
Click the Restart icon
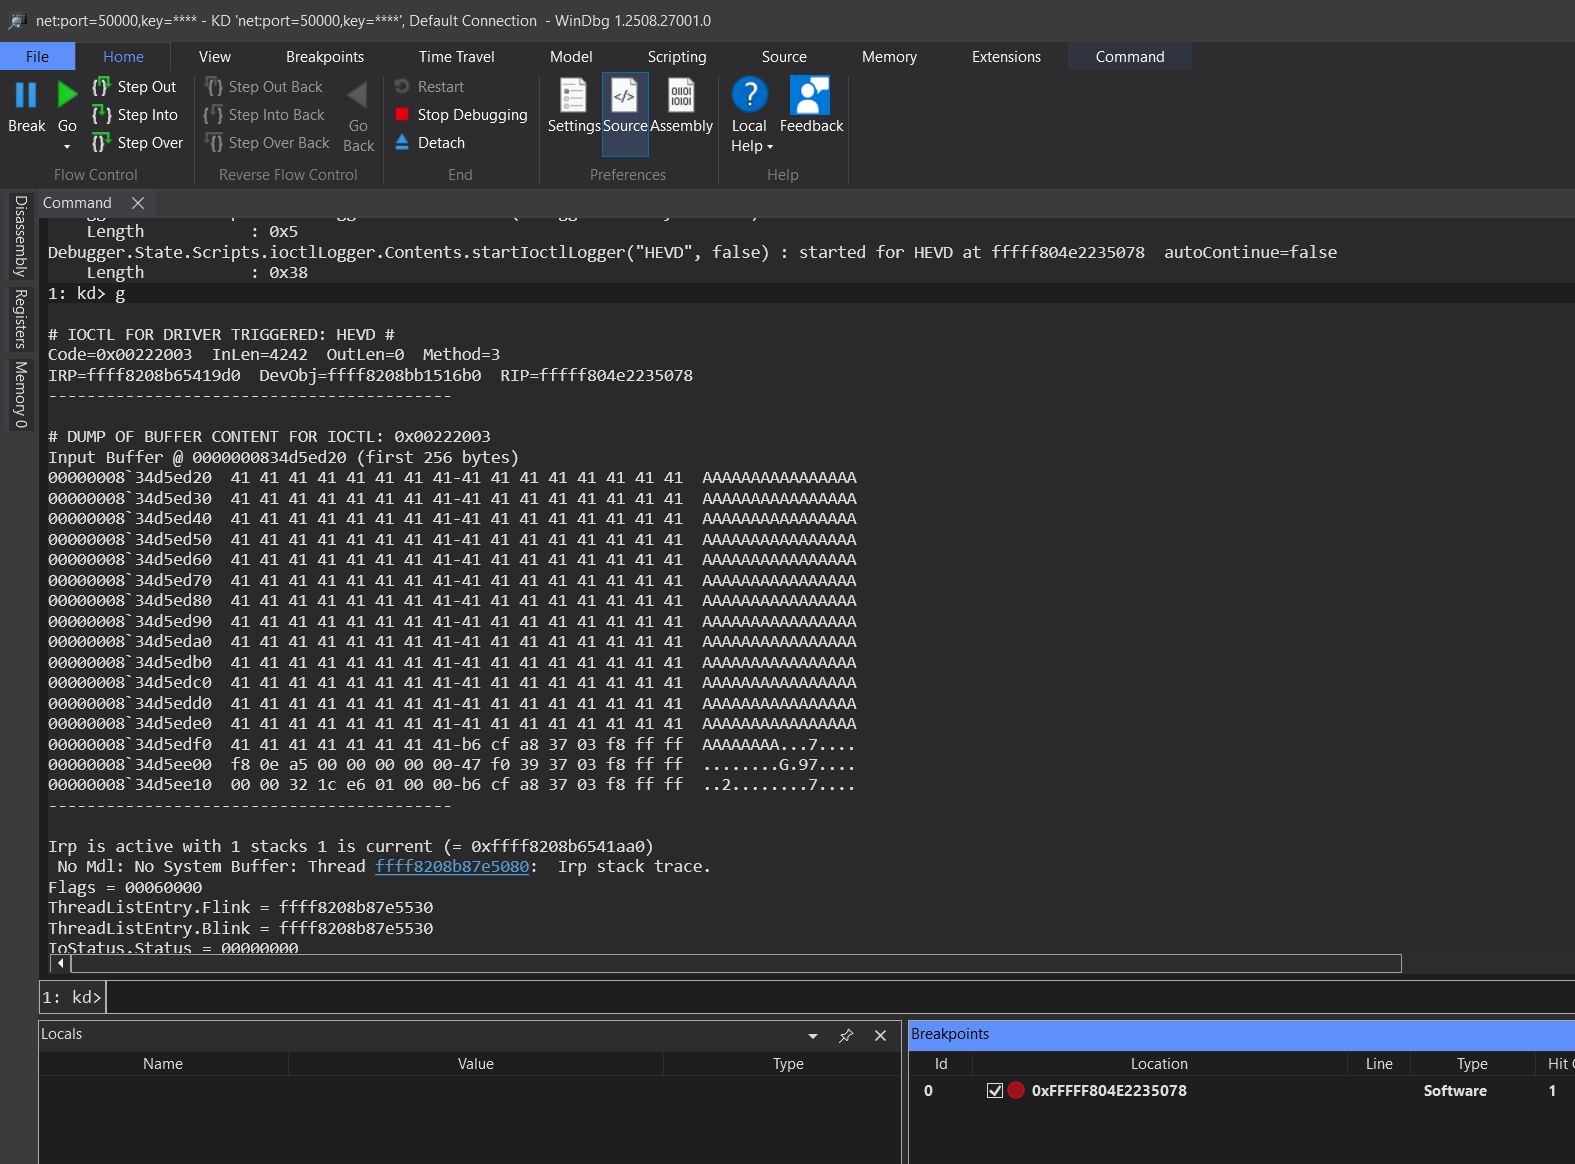pyautogui.click(x=402, y=87)
